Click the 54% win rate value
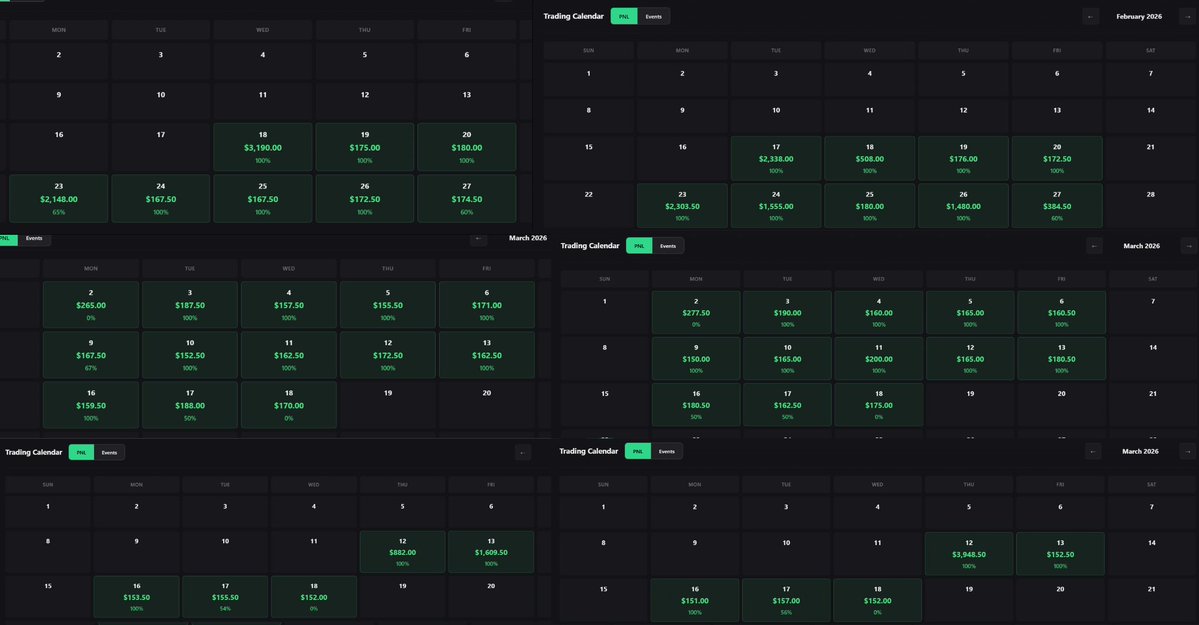This screenshot has height=625, width=1199. click(x=225, y=609)
